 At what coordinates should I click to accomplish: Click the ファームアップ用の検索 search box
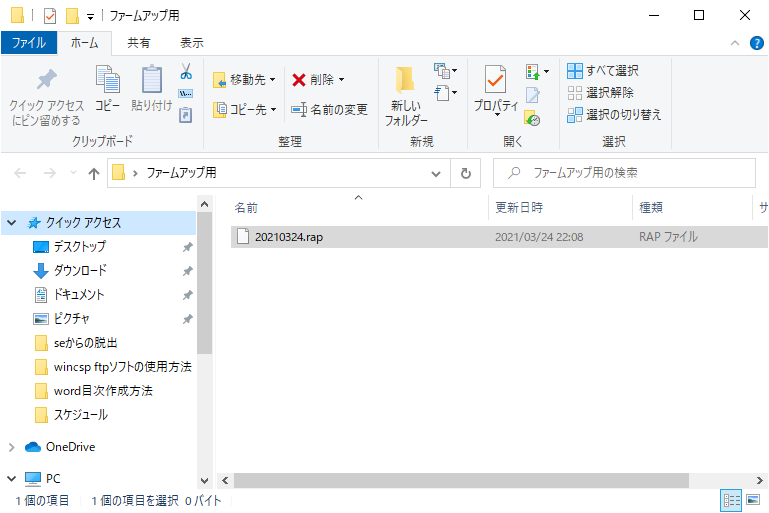(624, 173)
